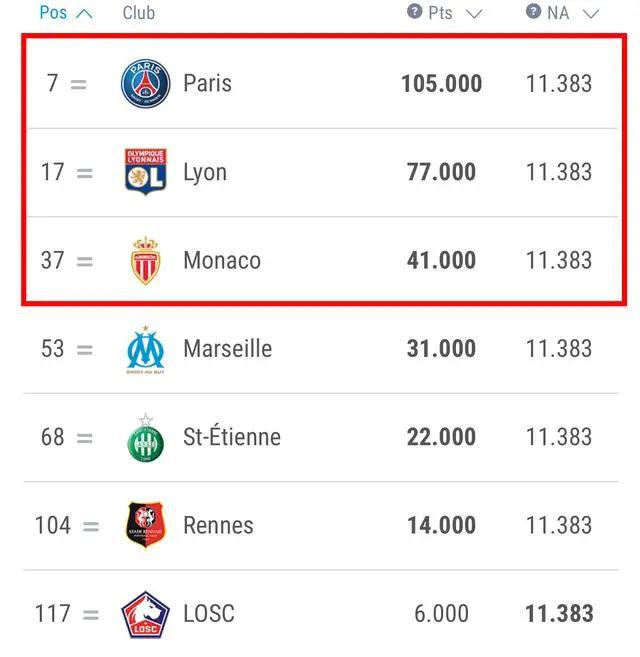The width and height of the screenshot is (640, 657).
Task: Click the Stade Rennais club crest
Action: coord(145,525)
